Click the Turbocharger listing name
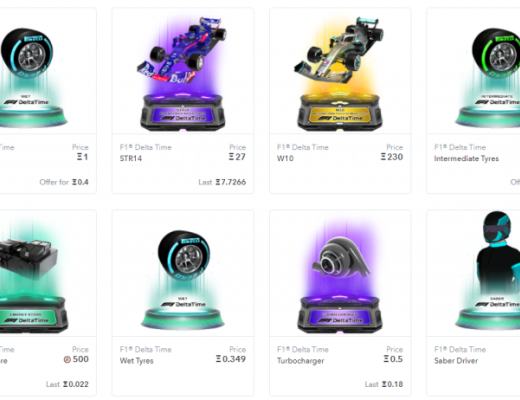Screen dimensions: 520x400 point(300,361)
